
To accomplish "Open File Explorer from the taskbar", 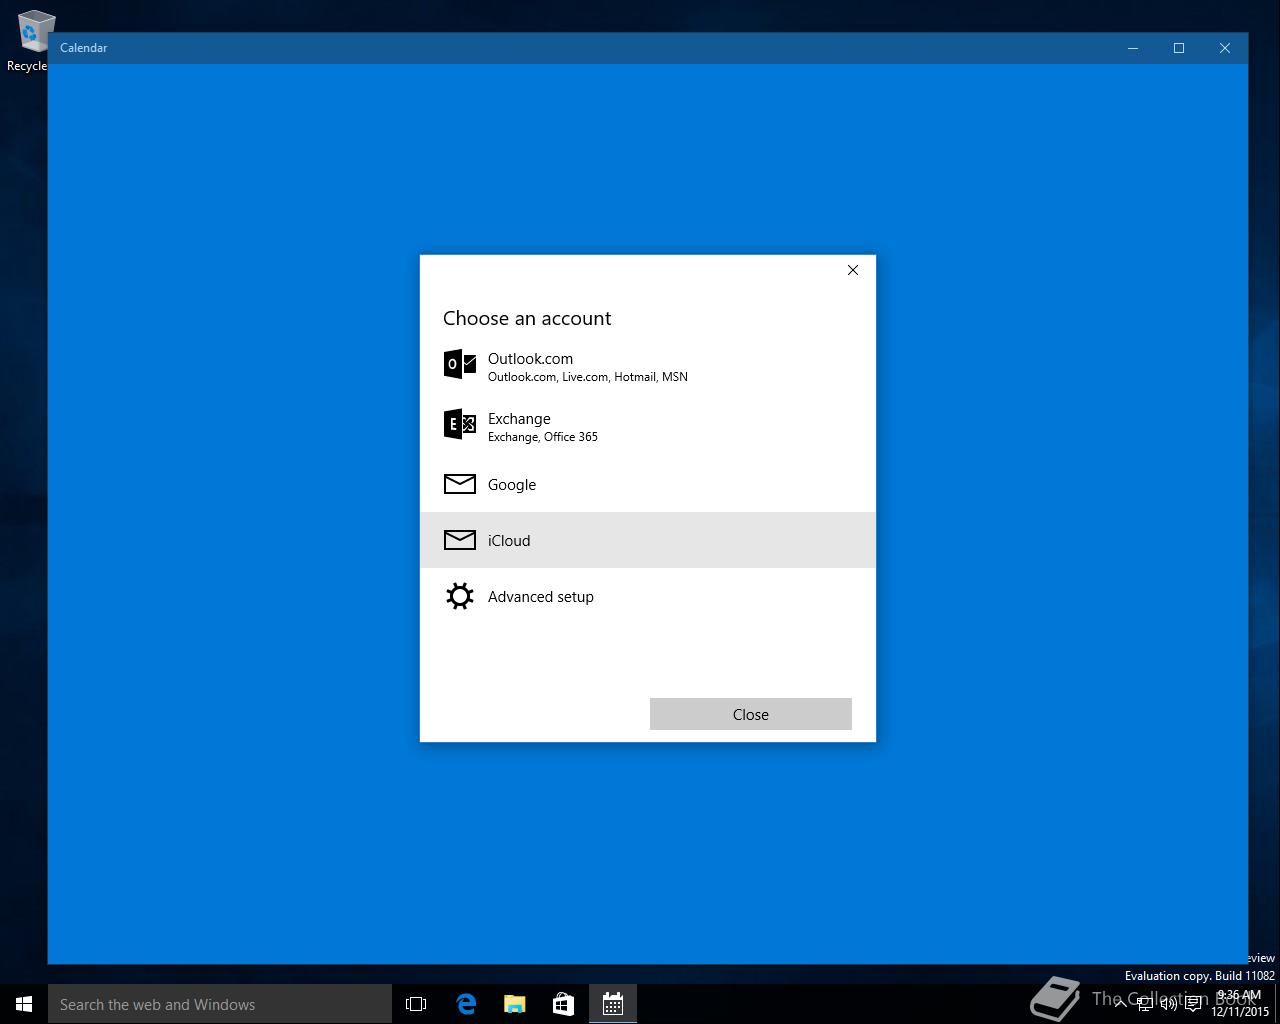I will tap(515, 1004).
